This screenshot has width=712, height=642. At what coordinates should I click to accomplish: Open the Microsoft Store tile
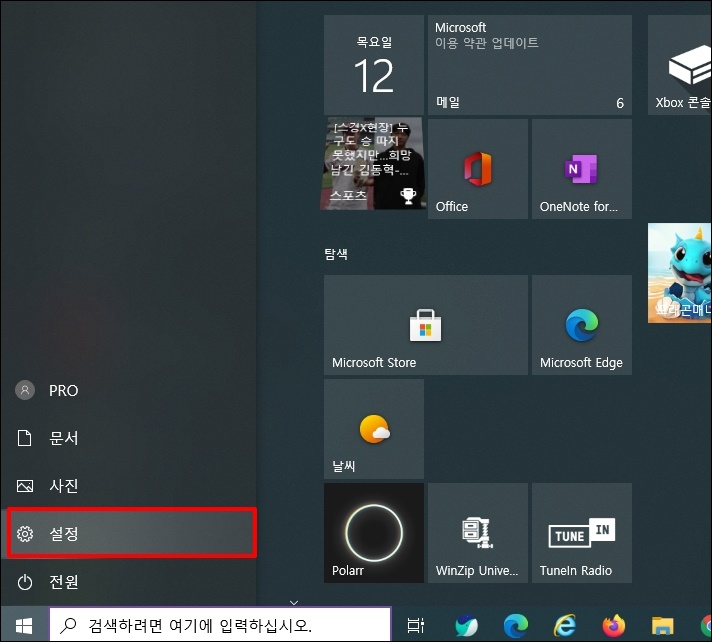pyautogui.click(x=426, y=325)
